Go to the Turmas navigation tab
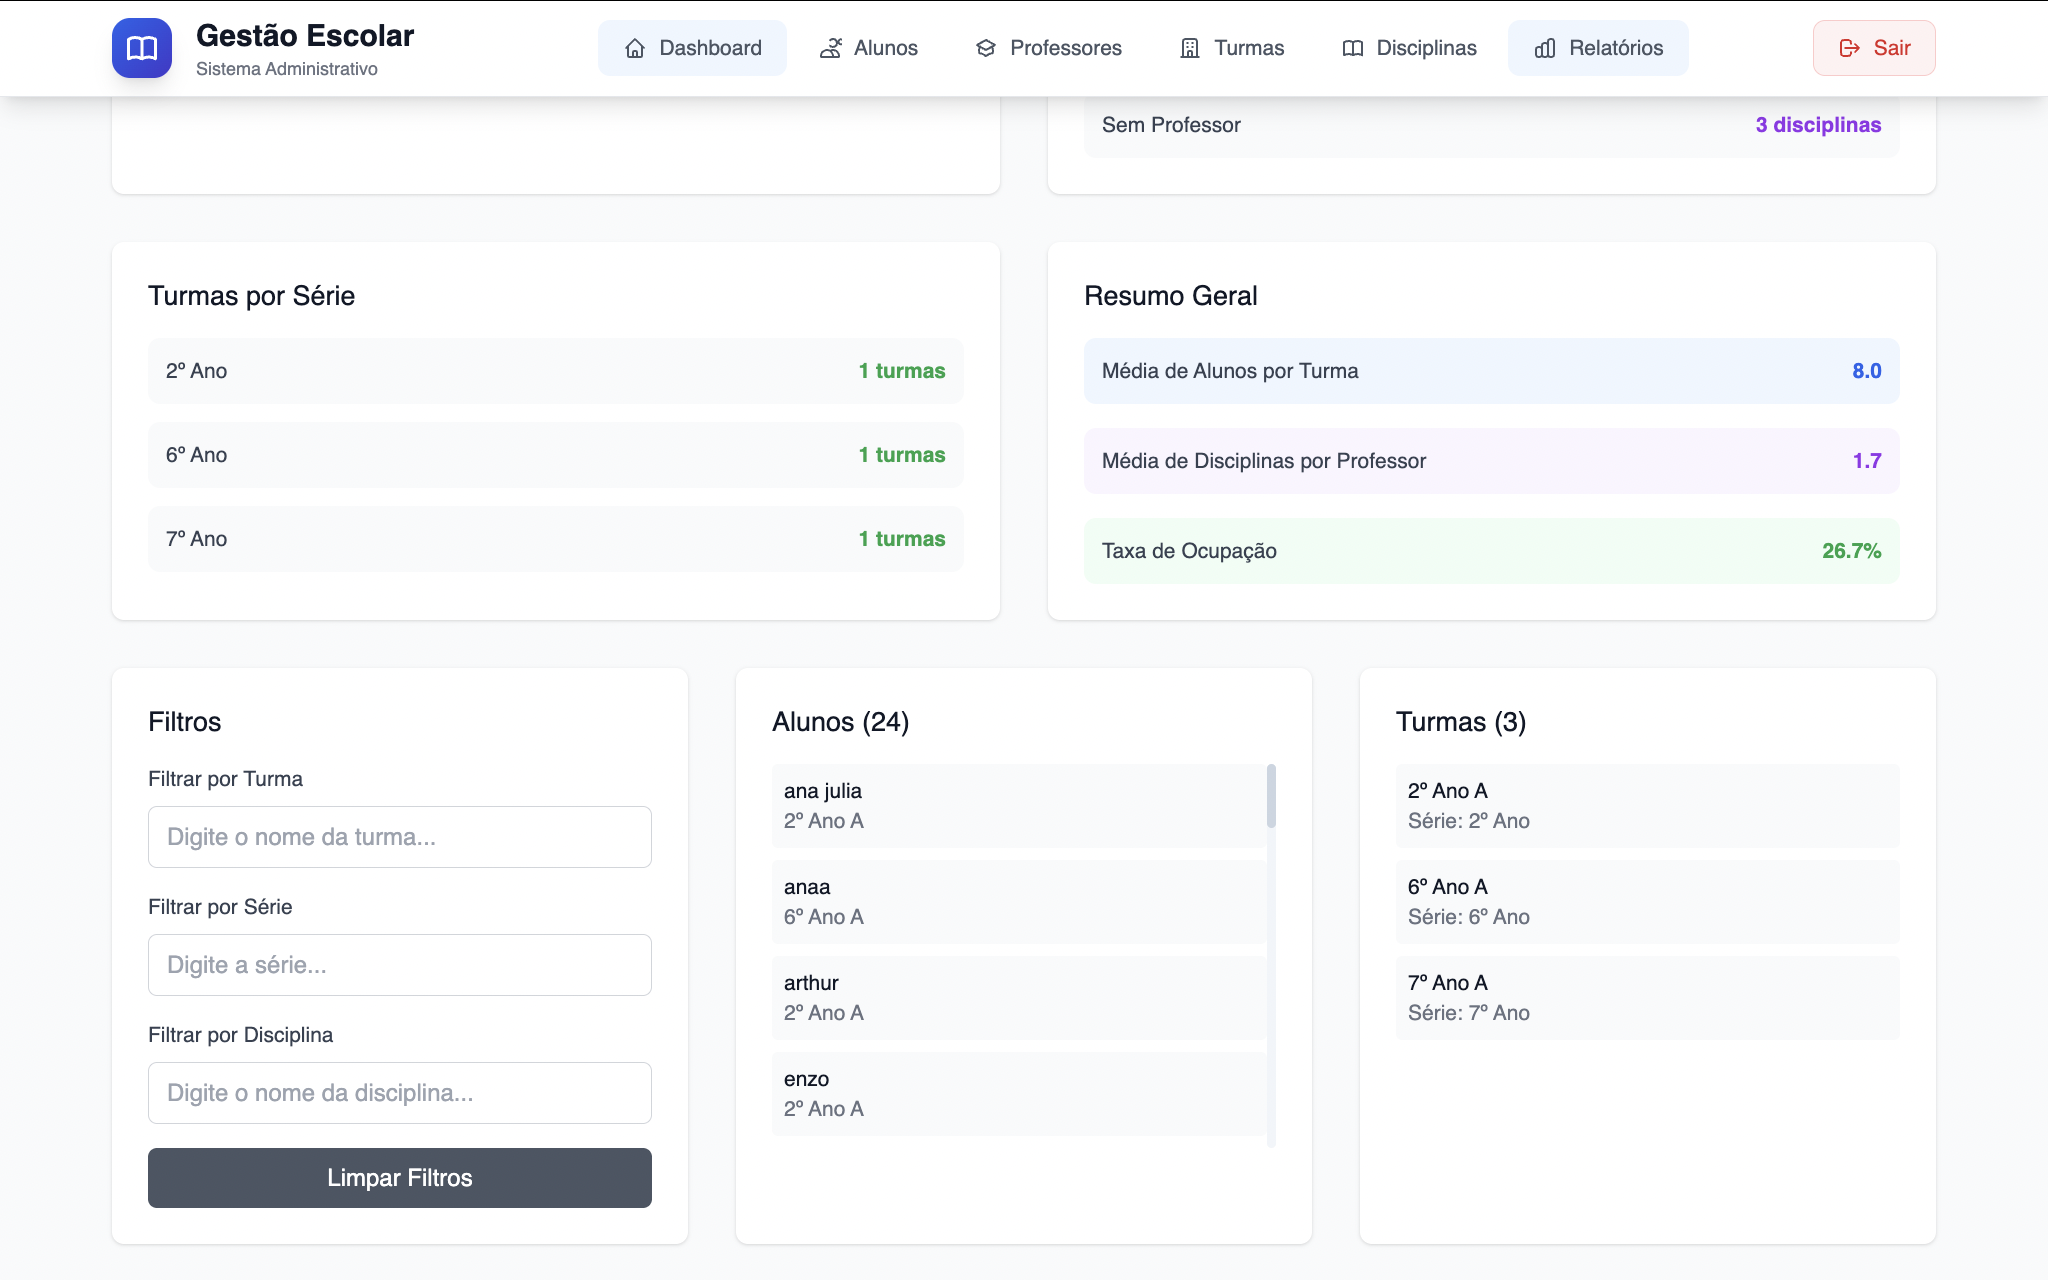This screenshot has width=2048, height=1280. click(x=1248, y=48)
